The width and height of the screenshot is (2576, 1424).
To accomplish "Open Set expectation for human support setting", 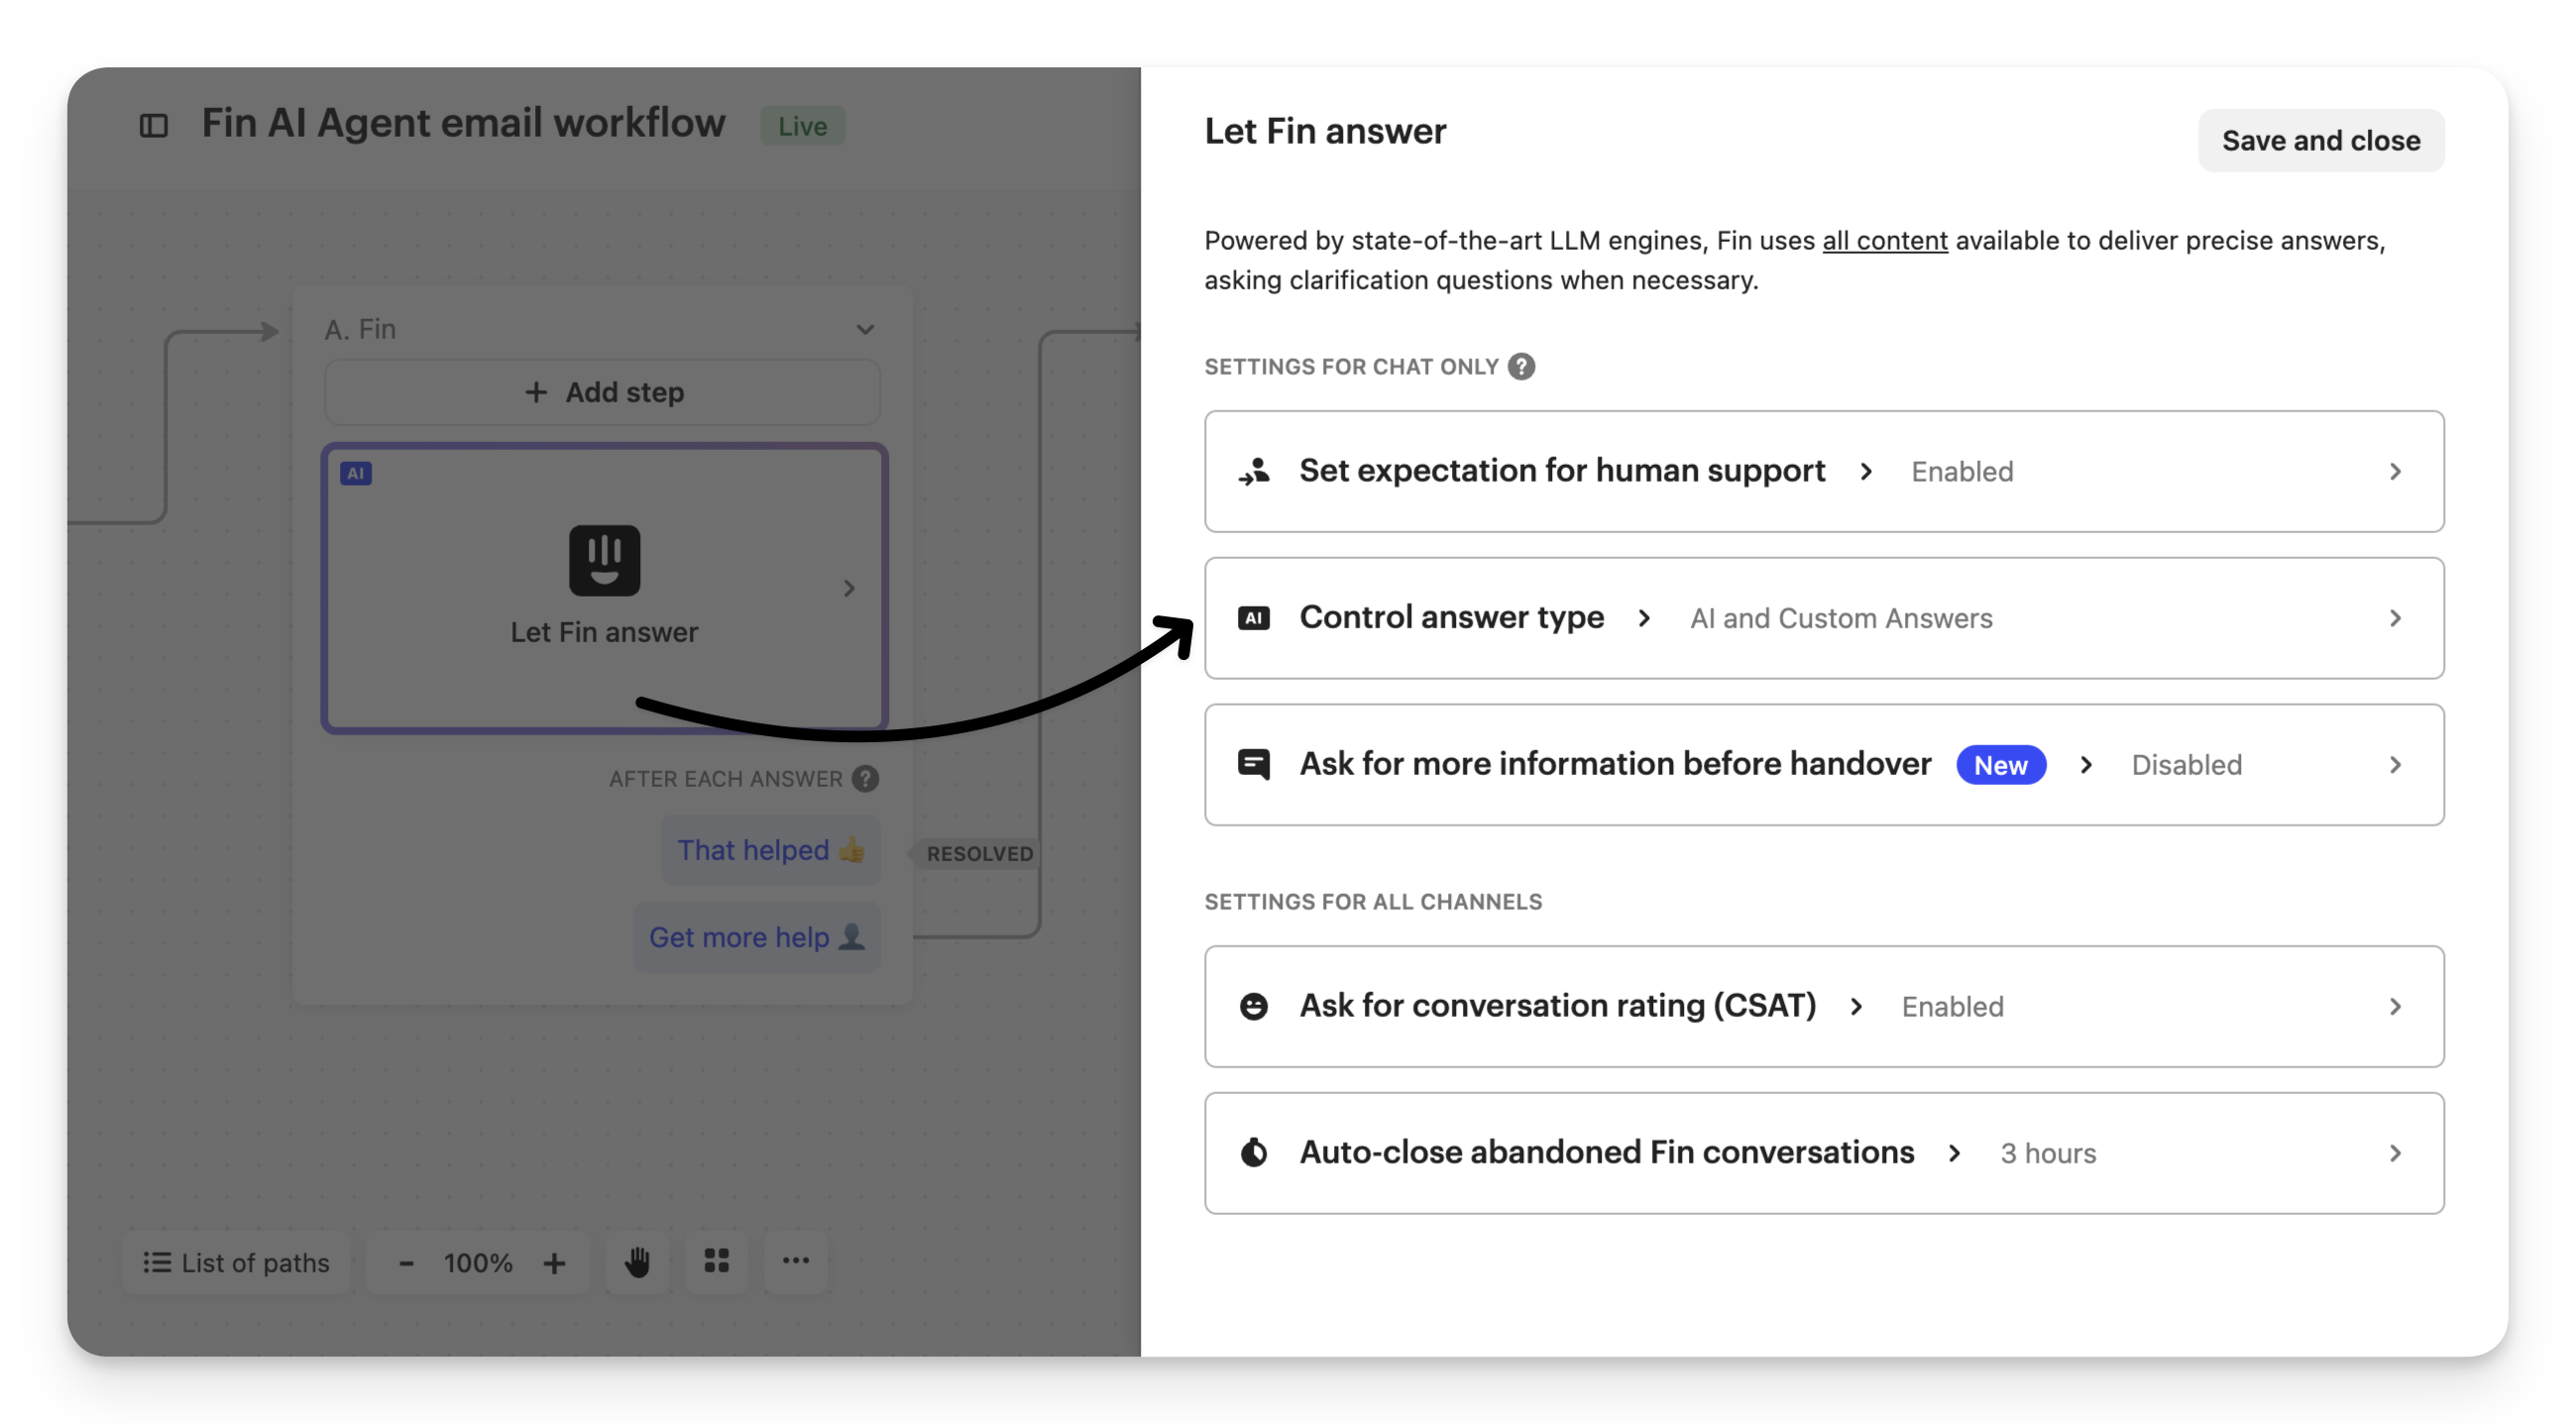I will (x=1824, y=471).
